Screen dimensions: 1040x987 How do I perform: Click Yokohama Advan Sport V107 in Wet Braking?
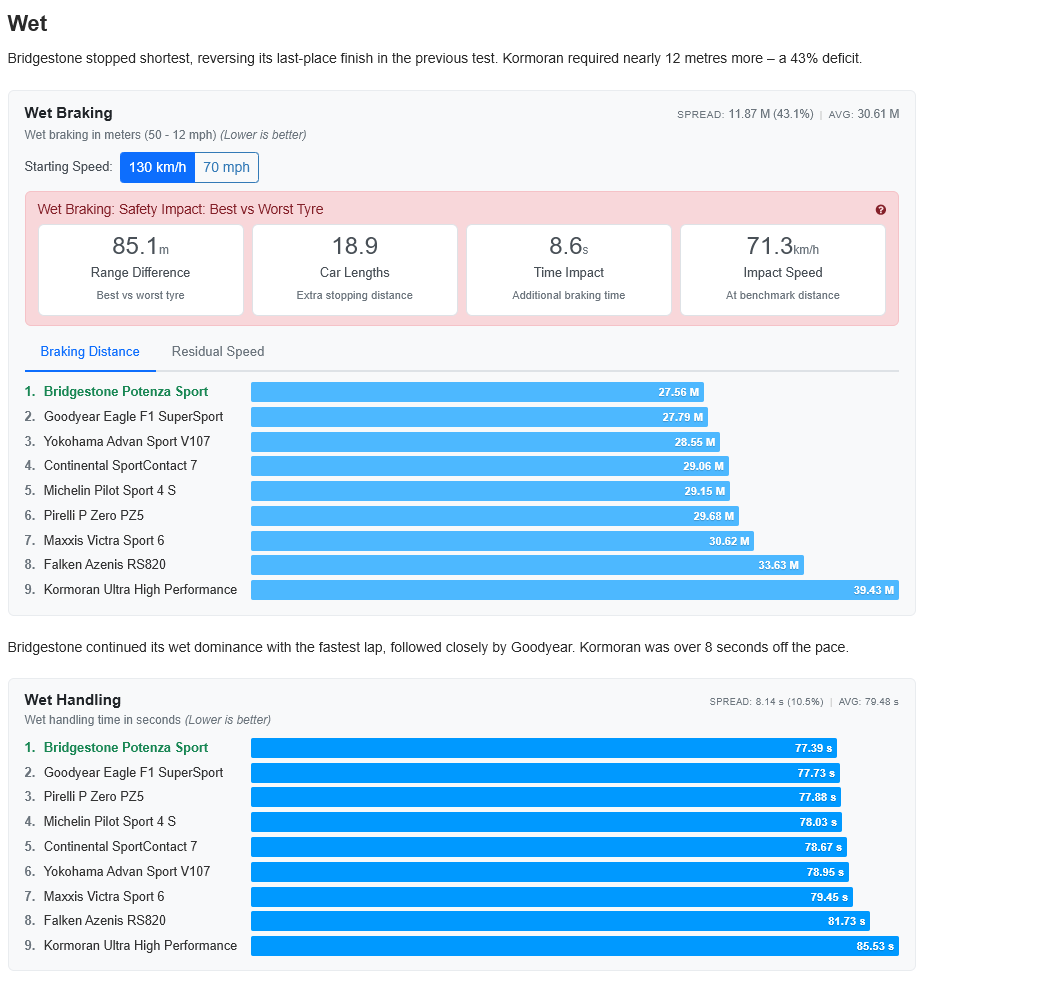[x=127, y=441]
